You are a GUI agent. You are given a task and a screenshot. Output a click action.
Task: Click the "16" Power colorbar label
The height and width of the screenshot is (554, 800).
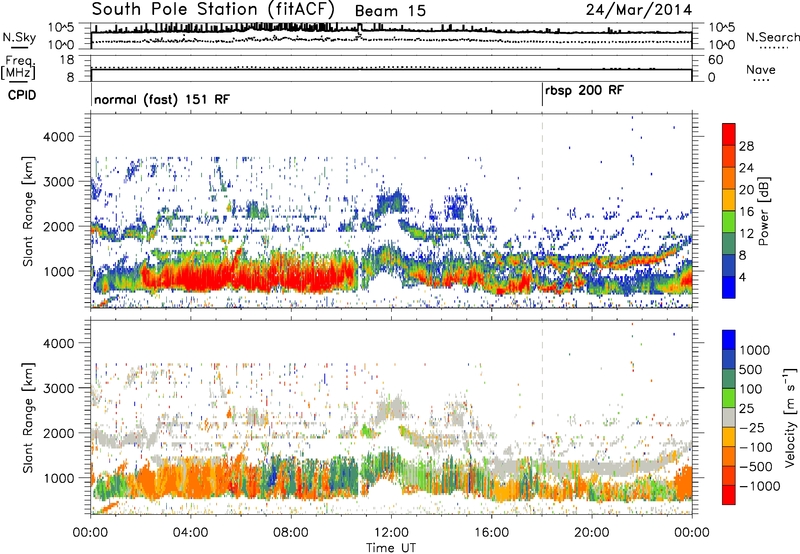pyautogui.click(x=746, y=212)
